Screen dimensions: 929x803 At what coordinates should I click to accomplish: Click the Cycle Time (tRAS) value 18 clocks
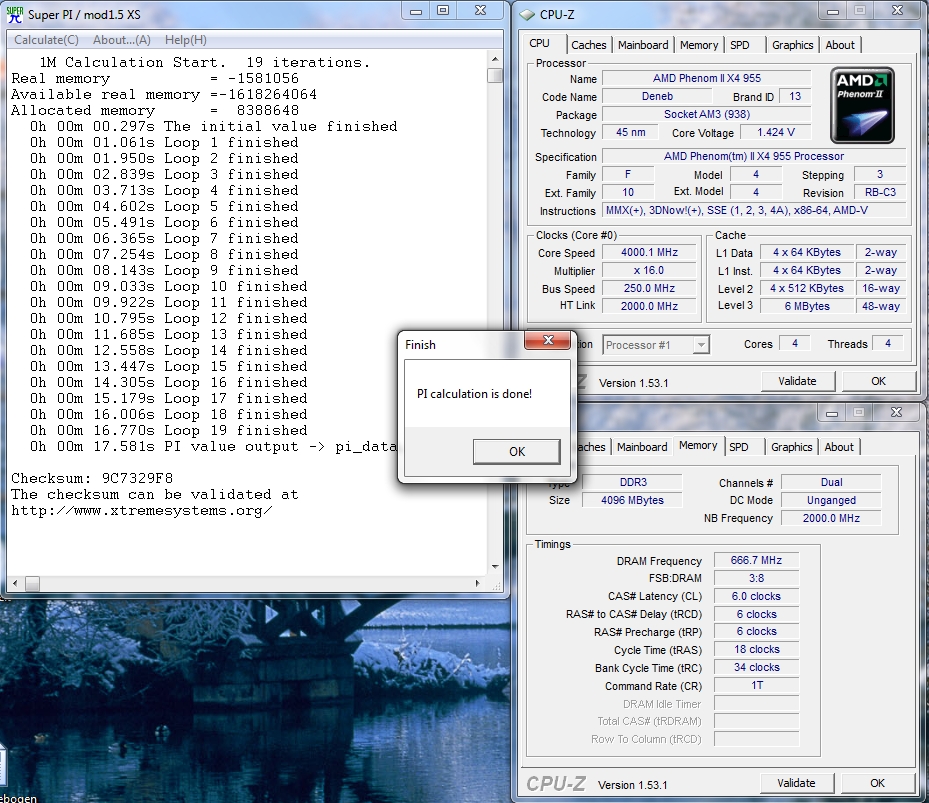756,650
